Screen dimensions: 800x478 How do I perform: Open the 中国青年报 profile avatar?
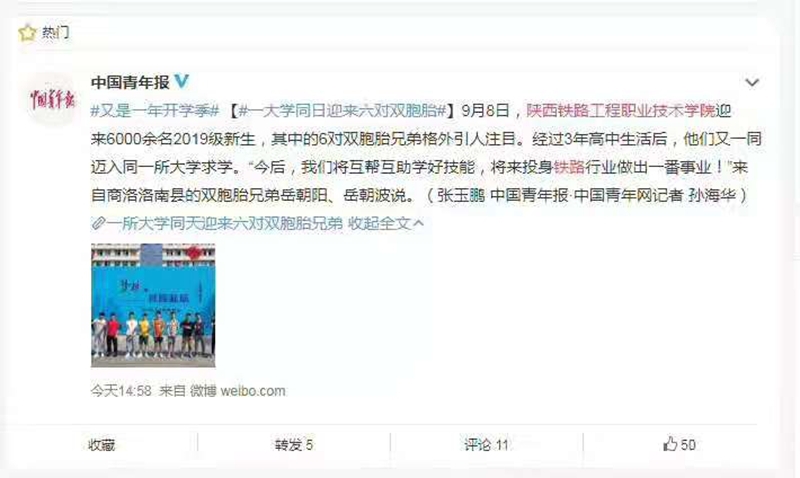[x=52, y=98]
